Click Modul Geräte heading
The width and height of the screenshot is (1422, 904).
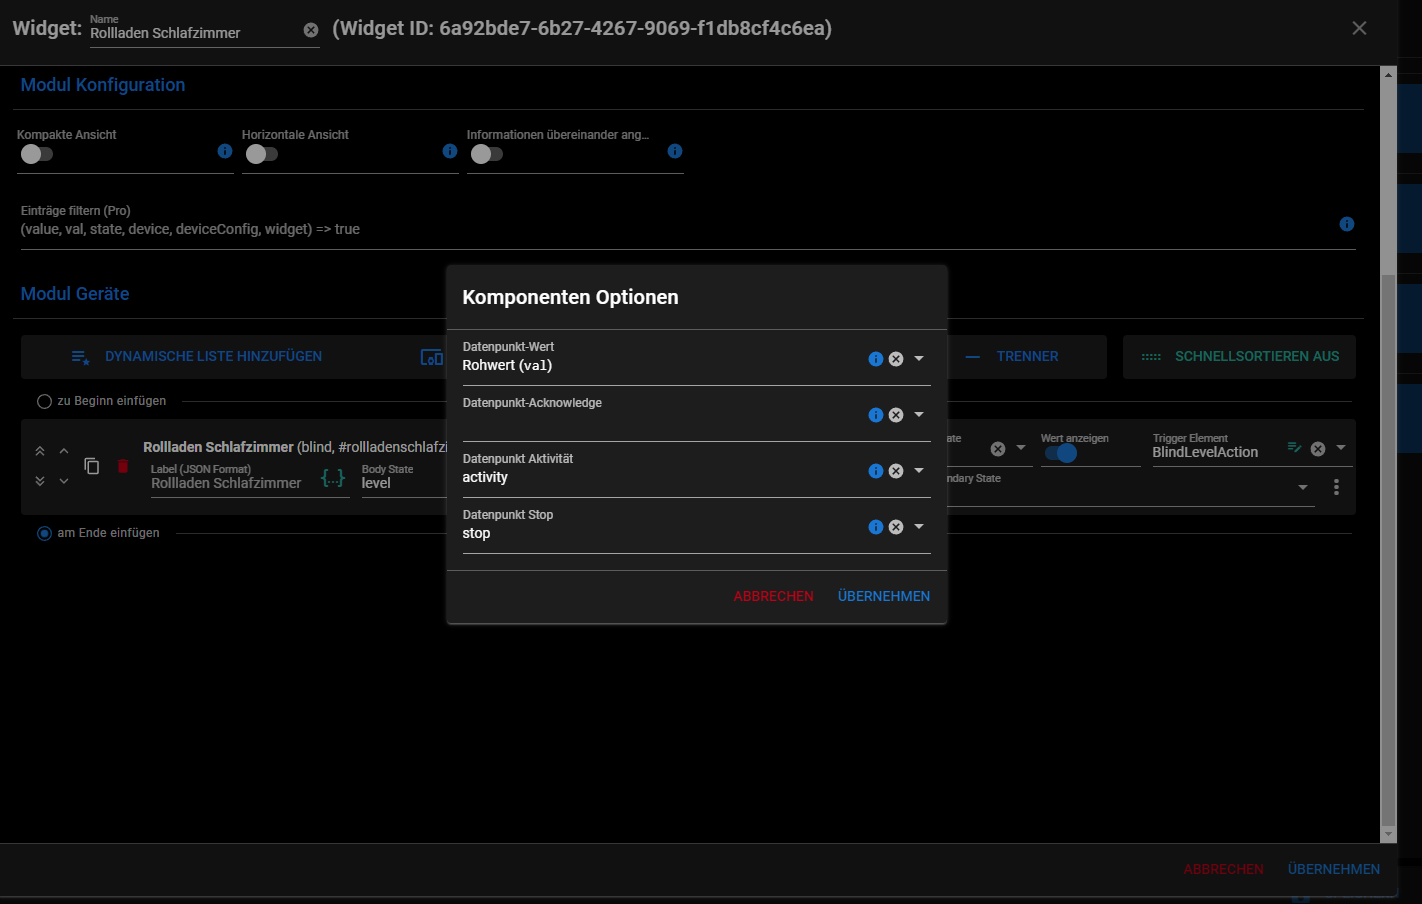point(75,294)
